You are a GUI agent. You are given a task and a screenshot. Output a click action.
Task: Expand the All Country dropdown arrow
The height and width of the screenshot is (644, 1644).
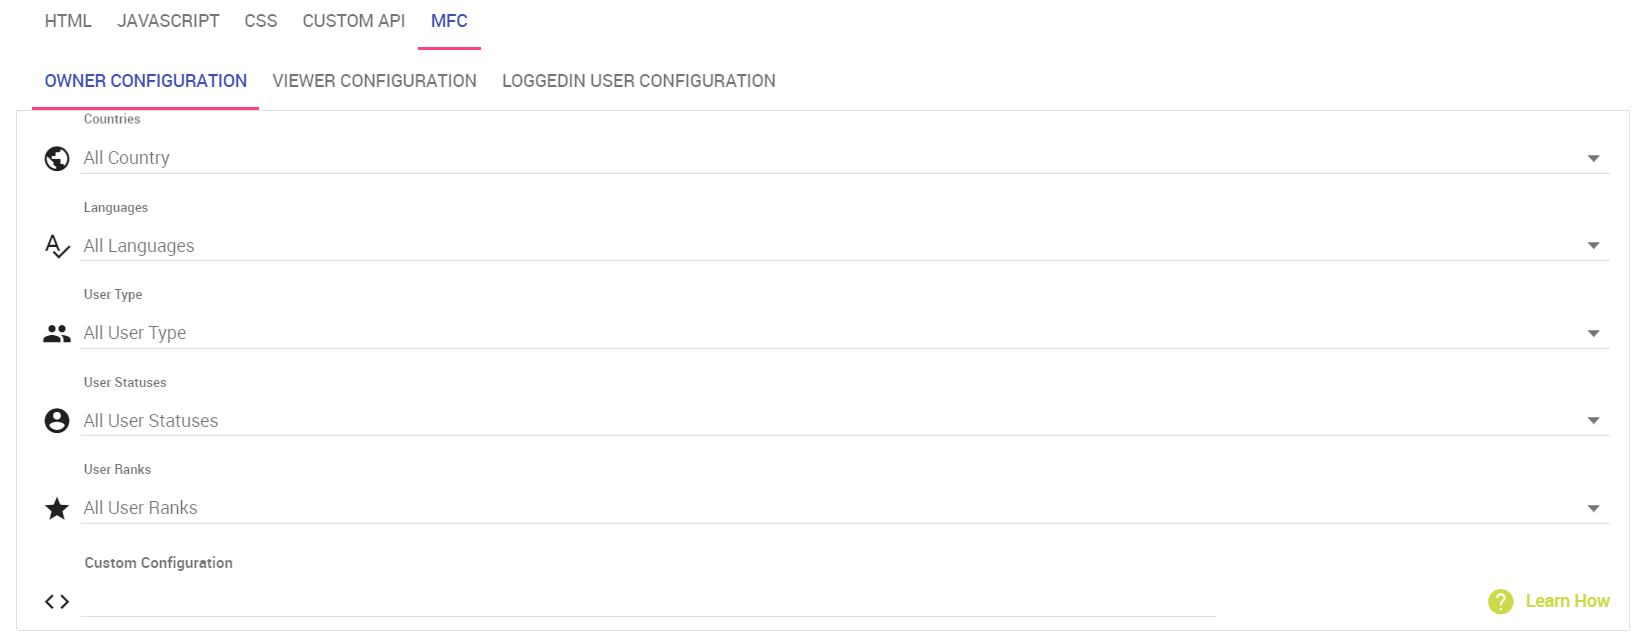coord(1593,159)
